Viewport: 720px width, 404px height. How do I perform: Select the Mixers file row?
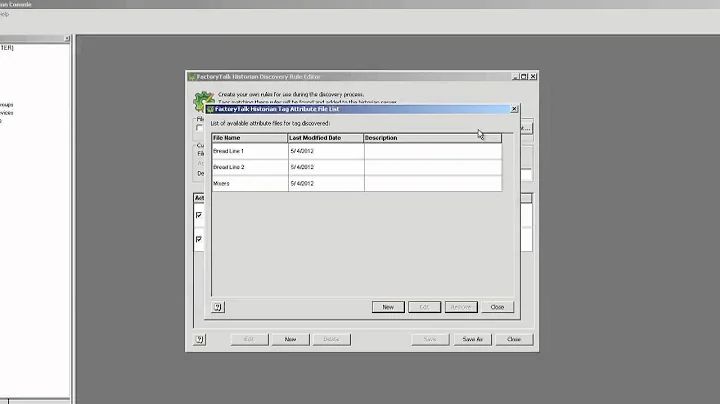coord(357,183)
